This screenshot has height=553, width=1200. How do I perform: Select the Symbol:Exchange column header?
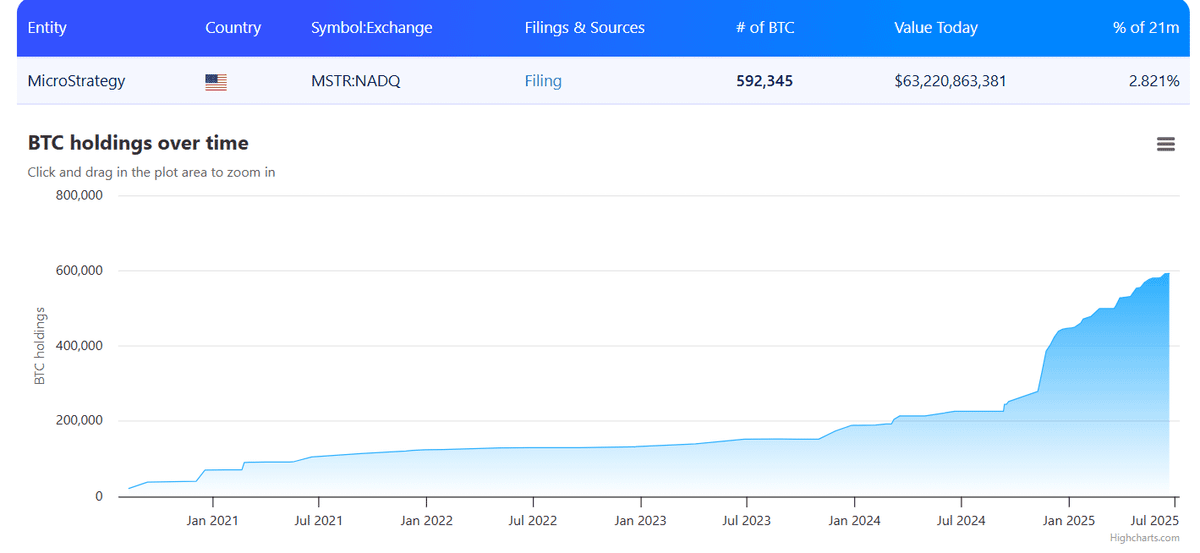click(372, 28)
